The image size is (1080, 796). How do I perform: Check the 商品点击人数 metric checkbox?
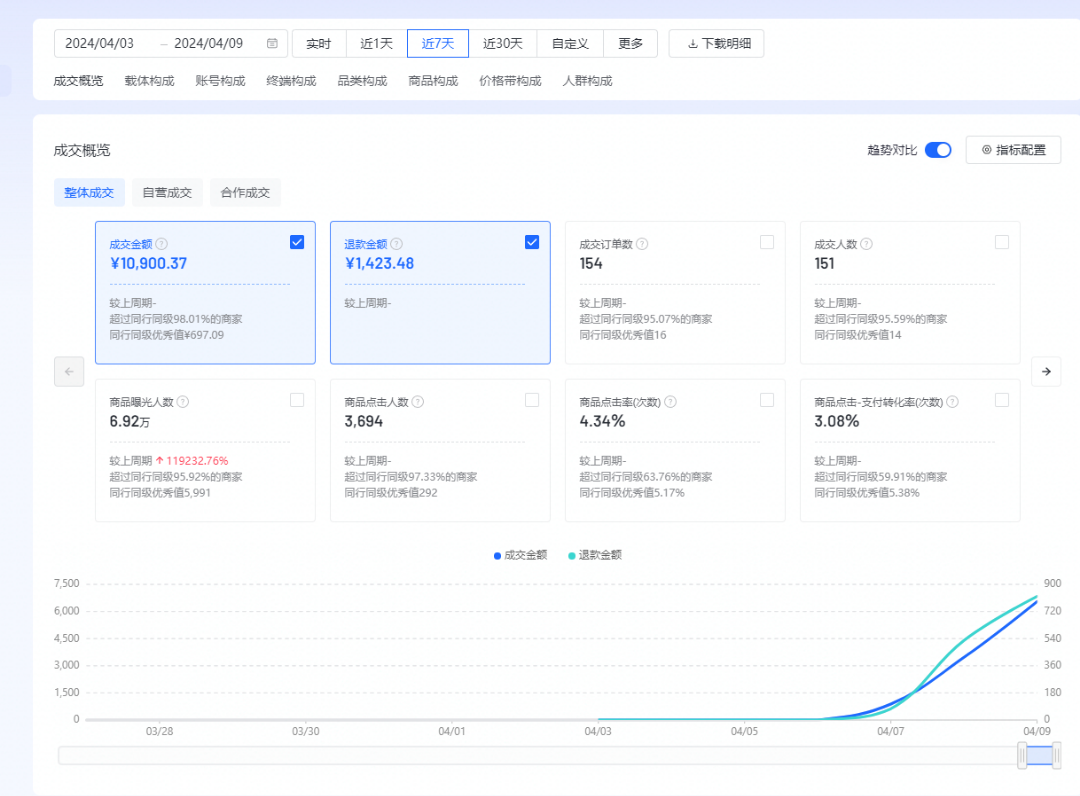pos(532,400)
